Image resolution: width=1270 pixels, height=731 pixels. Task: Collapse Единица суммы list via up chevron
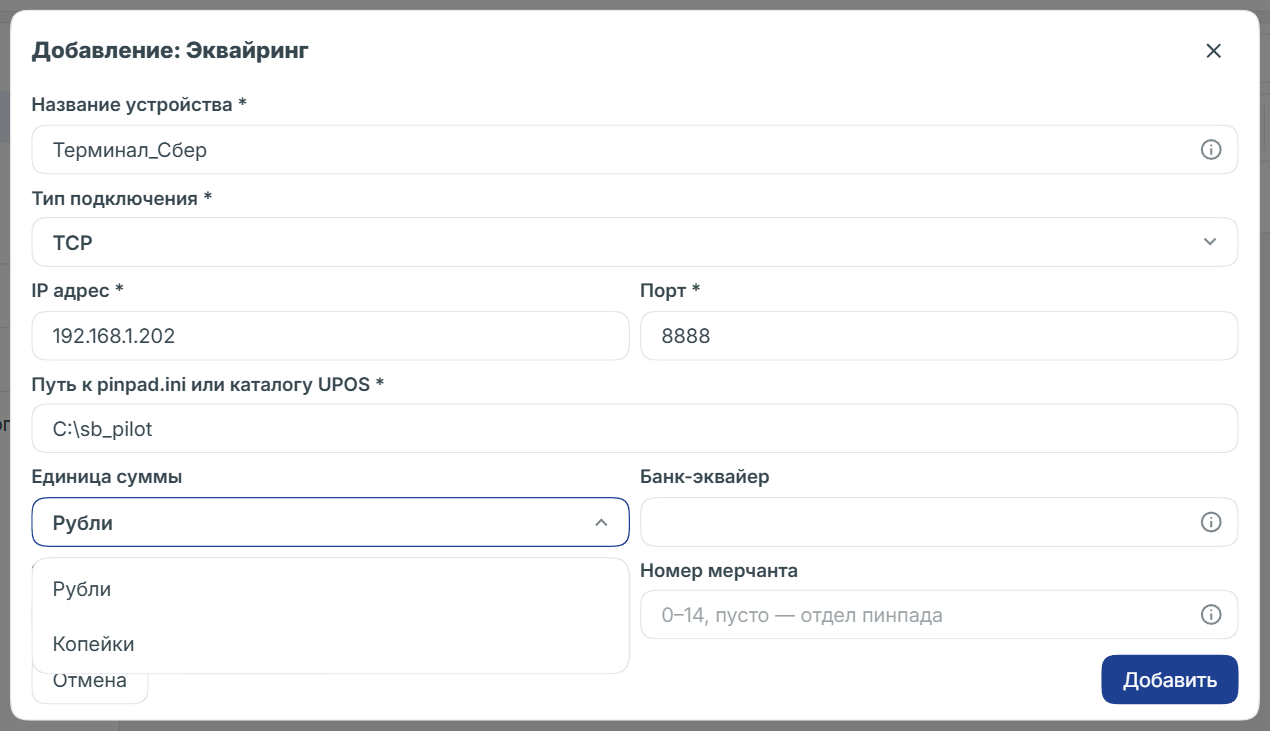click(x=601, y=522)
